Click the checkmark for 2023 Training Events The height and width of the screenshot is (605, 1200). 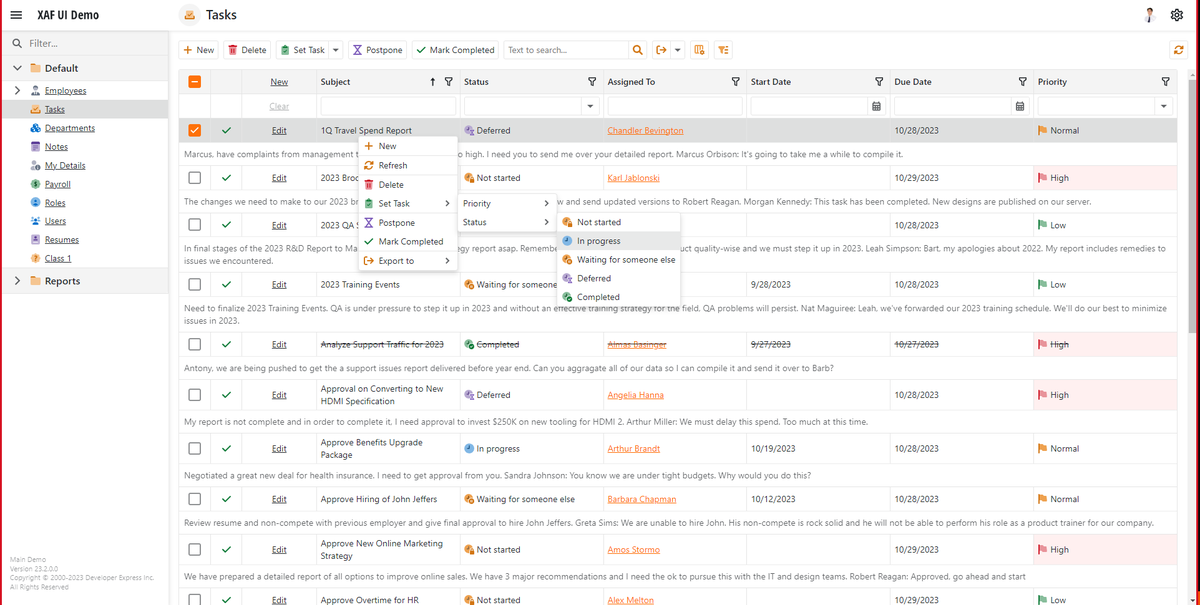pyautogui.click(x=227, y=285)
